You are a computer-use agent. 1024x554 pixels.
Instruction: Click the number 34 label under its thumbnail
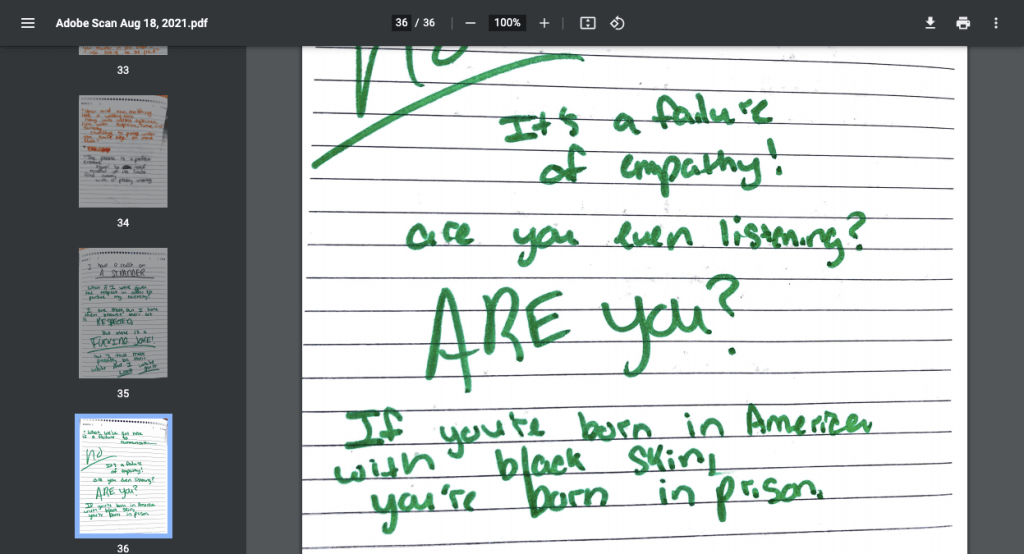coord(123,223)
